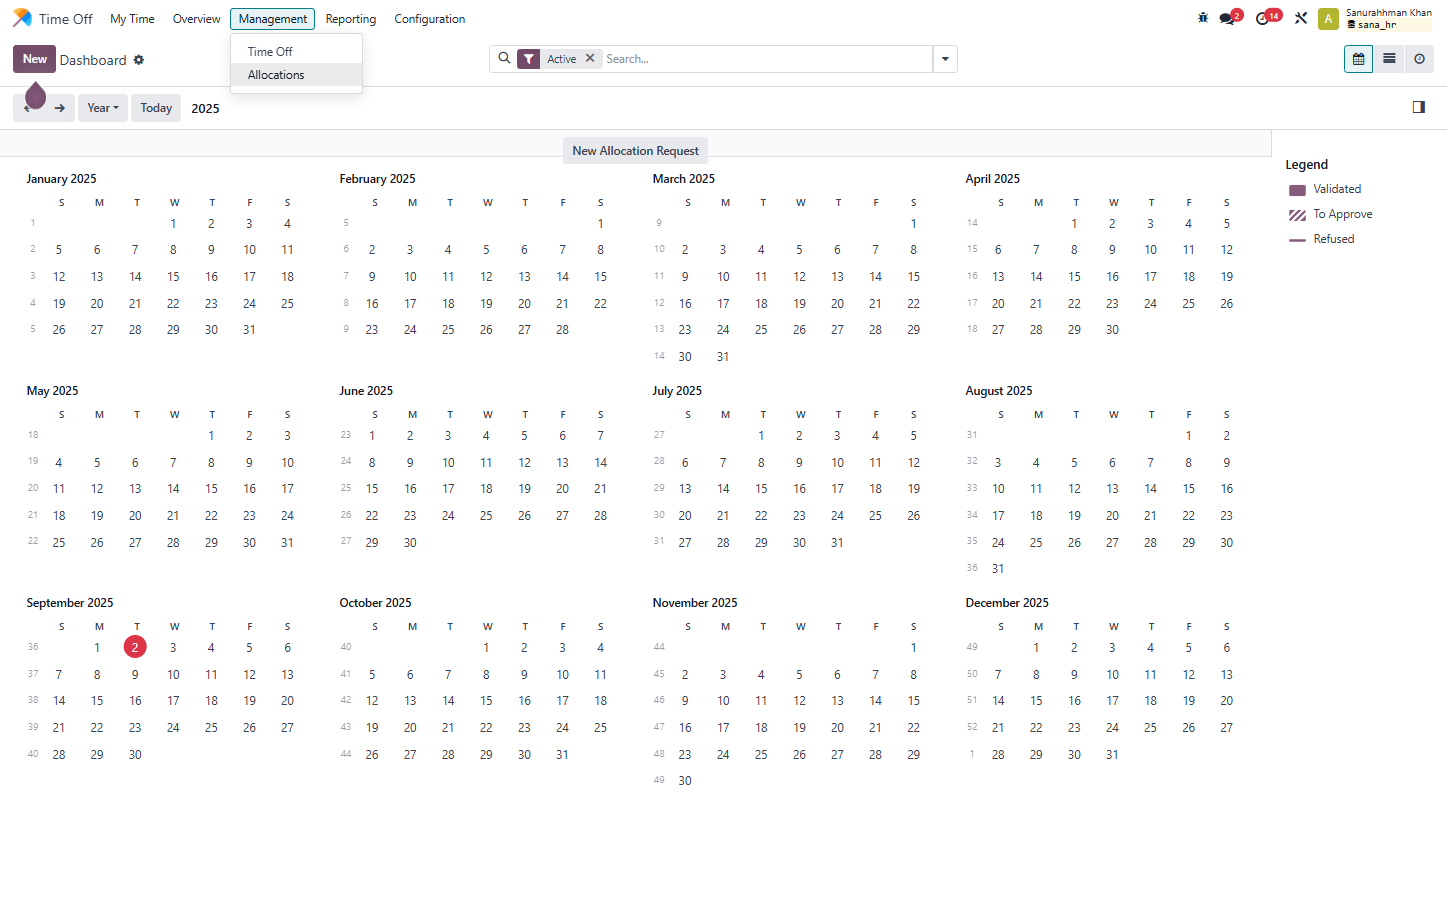Image resolution: width=1447 pixels, height=922 pixels.
Task: Select today's date September 2
Action: 135,647
